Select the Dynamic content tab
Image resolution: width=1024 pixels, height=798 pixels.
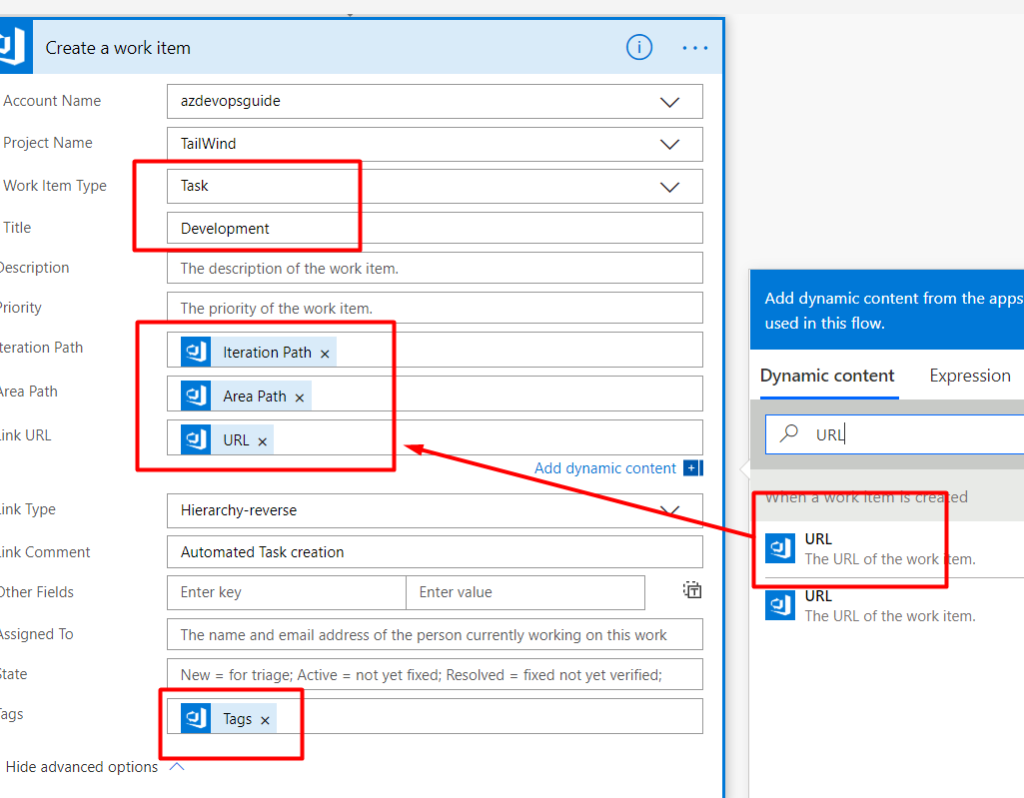pos(827,376)
